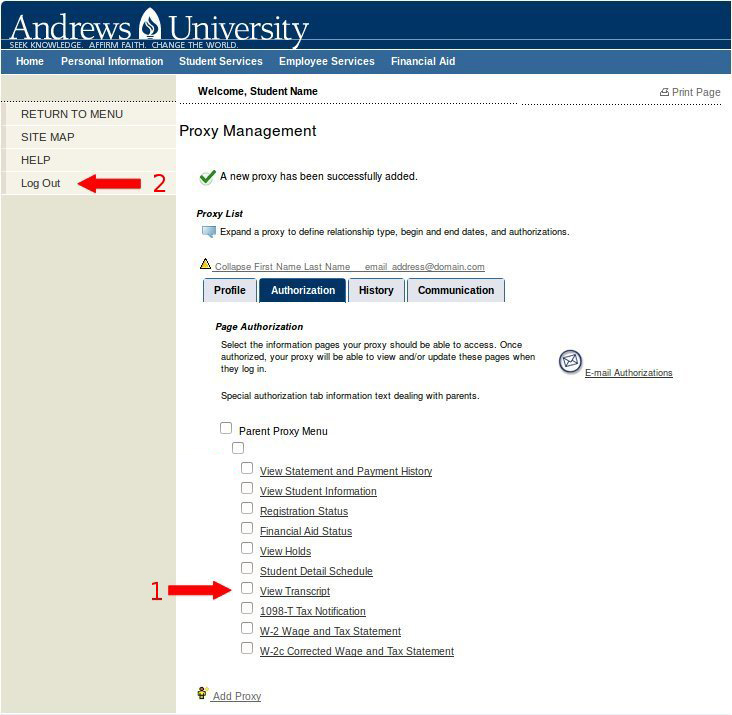Viewport: 732px width, 715px height.
Task: Click the Proxy Management page heading
Action: (x=248, y=131)
